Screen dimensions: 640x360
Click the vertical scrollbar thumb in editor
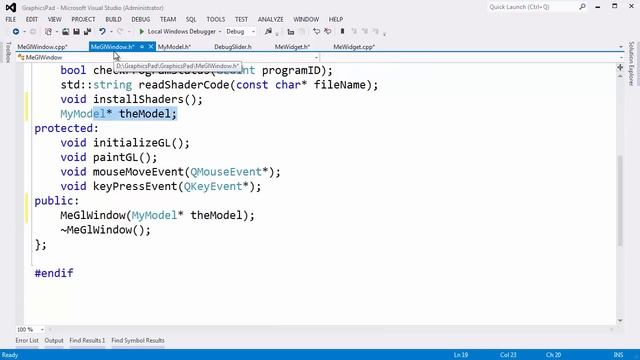pos(620,200)
